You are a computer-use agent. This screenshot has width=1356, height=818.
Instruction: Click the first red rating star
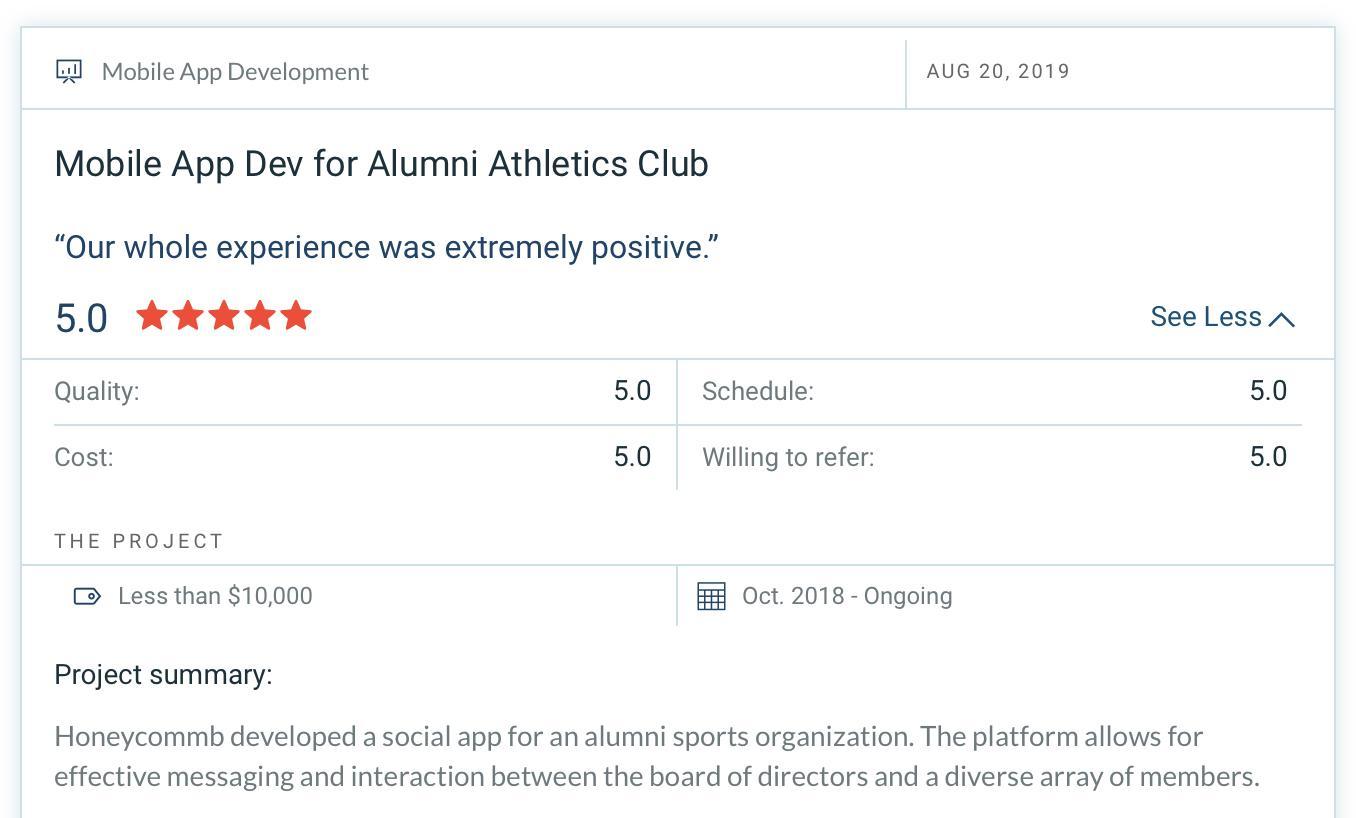coord(152,316)
